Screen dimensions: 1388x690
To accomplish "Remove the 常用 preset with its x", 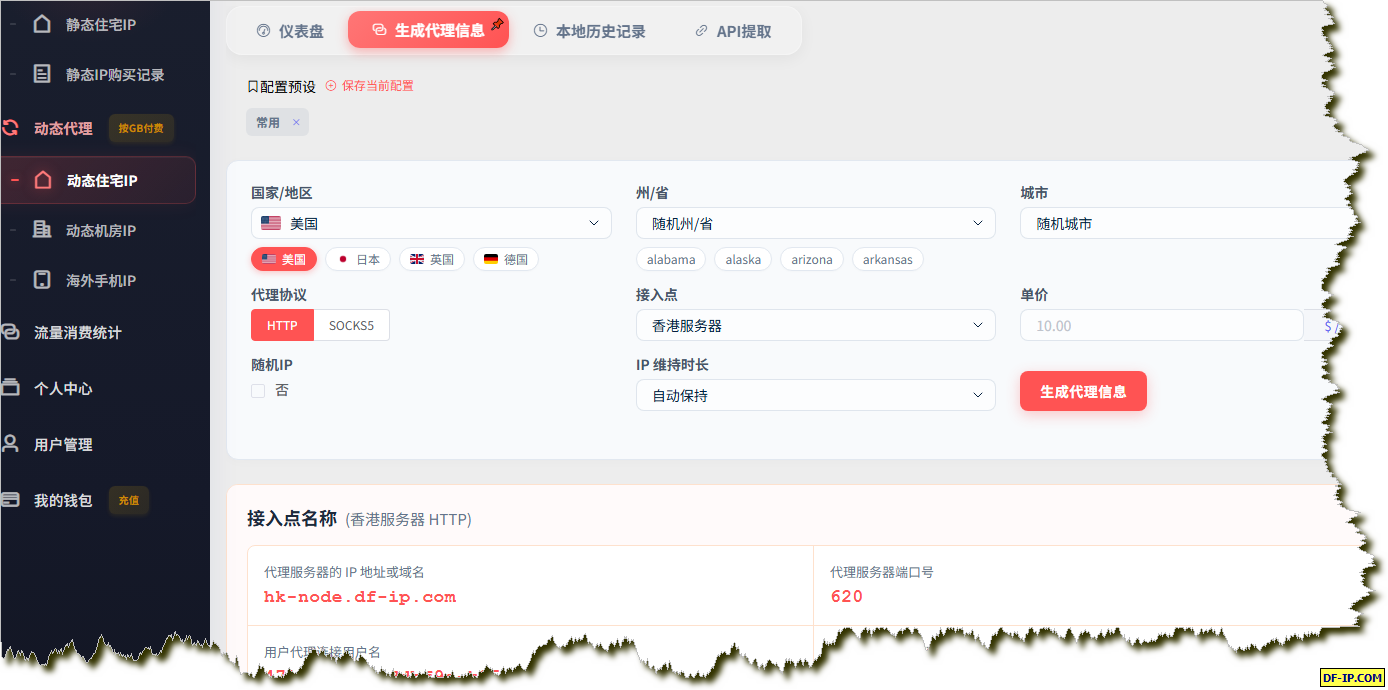I will (x=296, y=122).
